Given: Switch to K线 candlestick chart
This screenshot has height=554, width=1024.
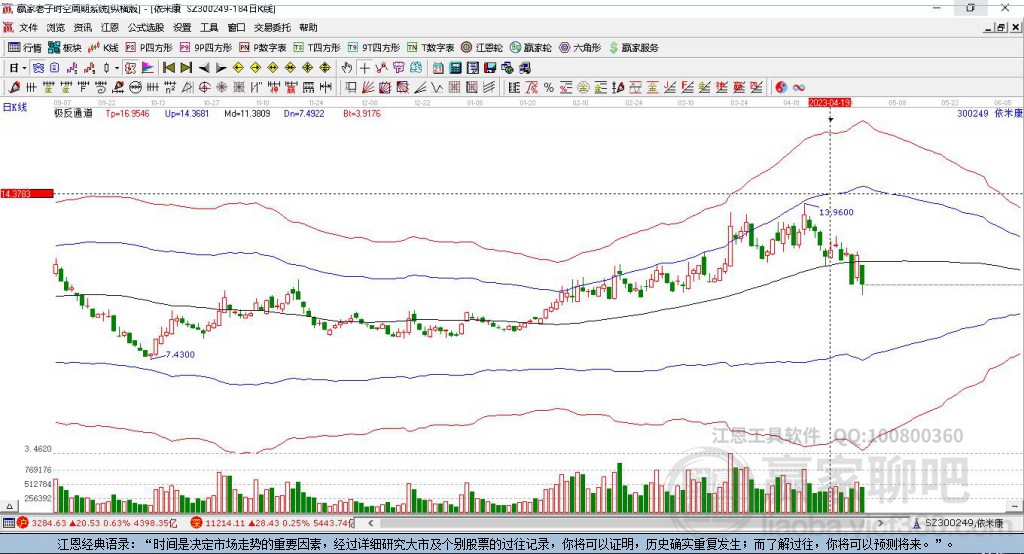Looking at the screenshot, I should coord(104,48).
